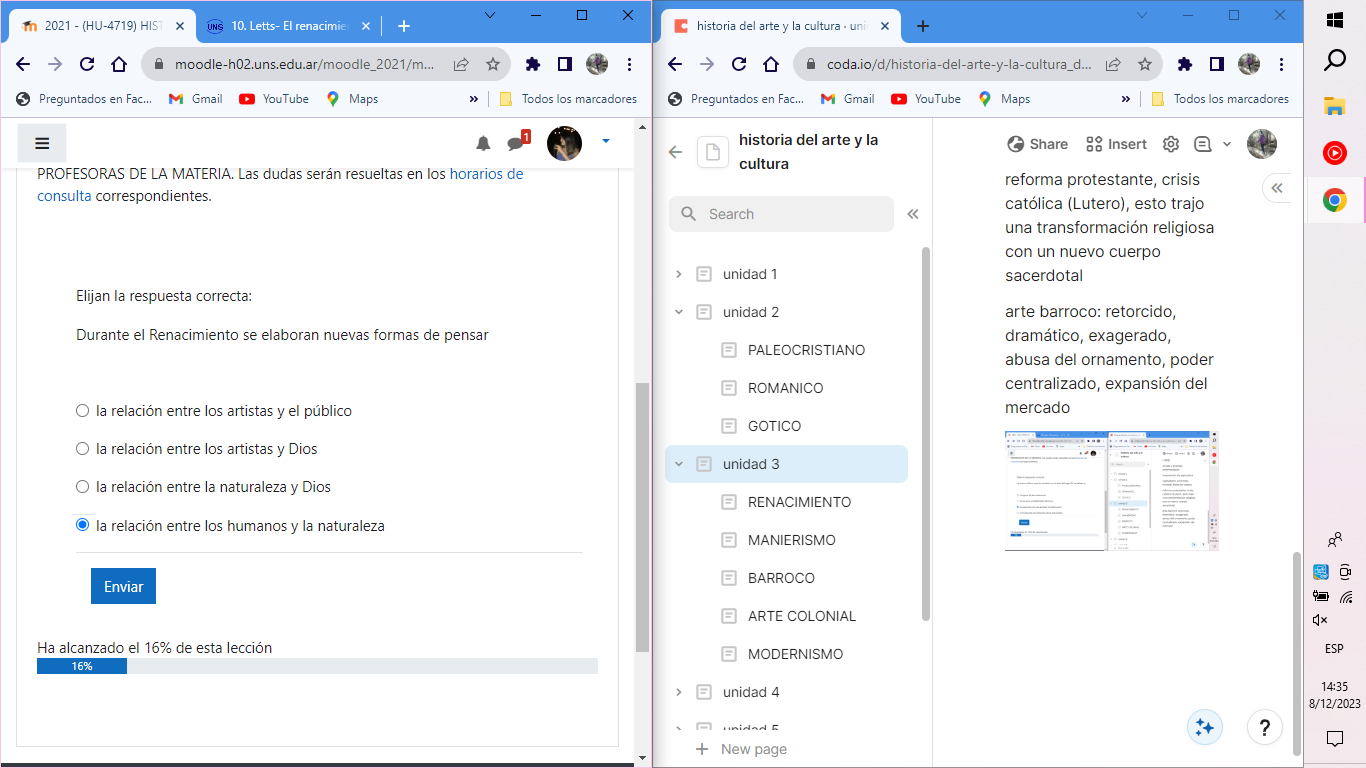Go back in the Moodle browser window
The image size is (1366, 768).
23,64
